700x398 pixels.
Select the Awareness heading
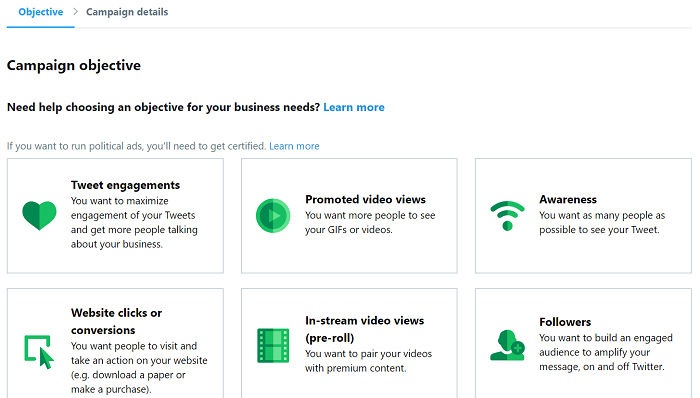pyautogui.click(x=568, y=199)
